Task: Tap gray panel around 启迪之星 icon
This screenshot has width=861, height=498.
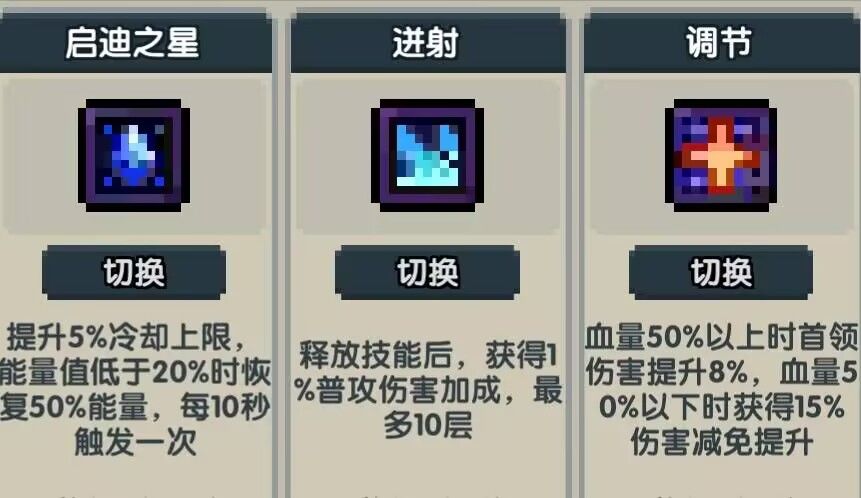Action: click(x=134, y=156)
